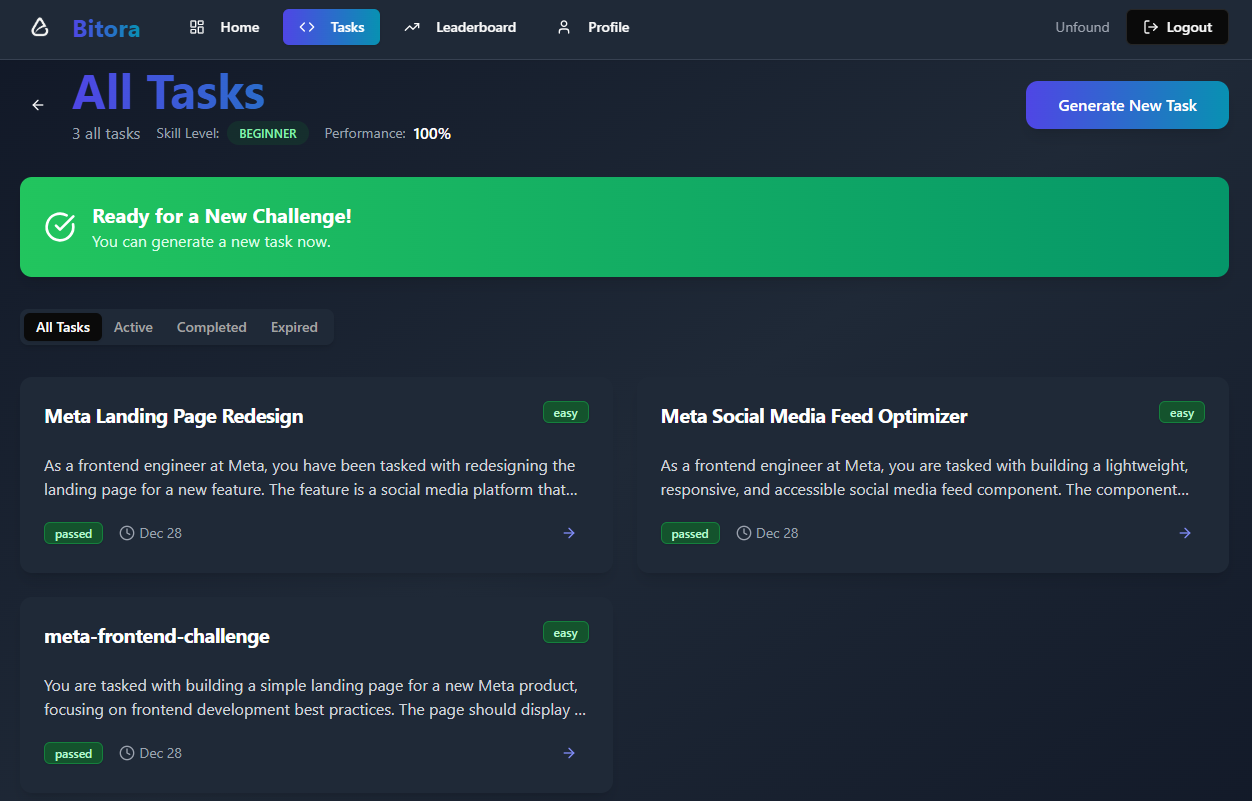This screenshot has height=801, width=1252.
Task: Select the All Tasks filter tab
Action: point(62,327)
